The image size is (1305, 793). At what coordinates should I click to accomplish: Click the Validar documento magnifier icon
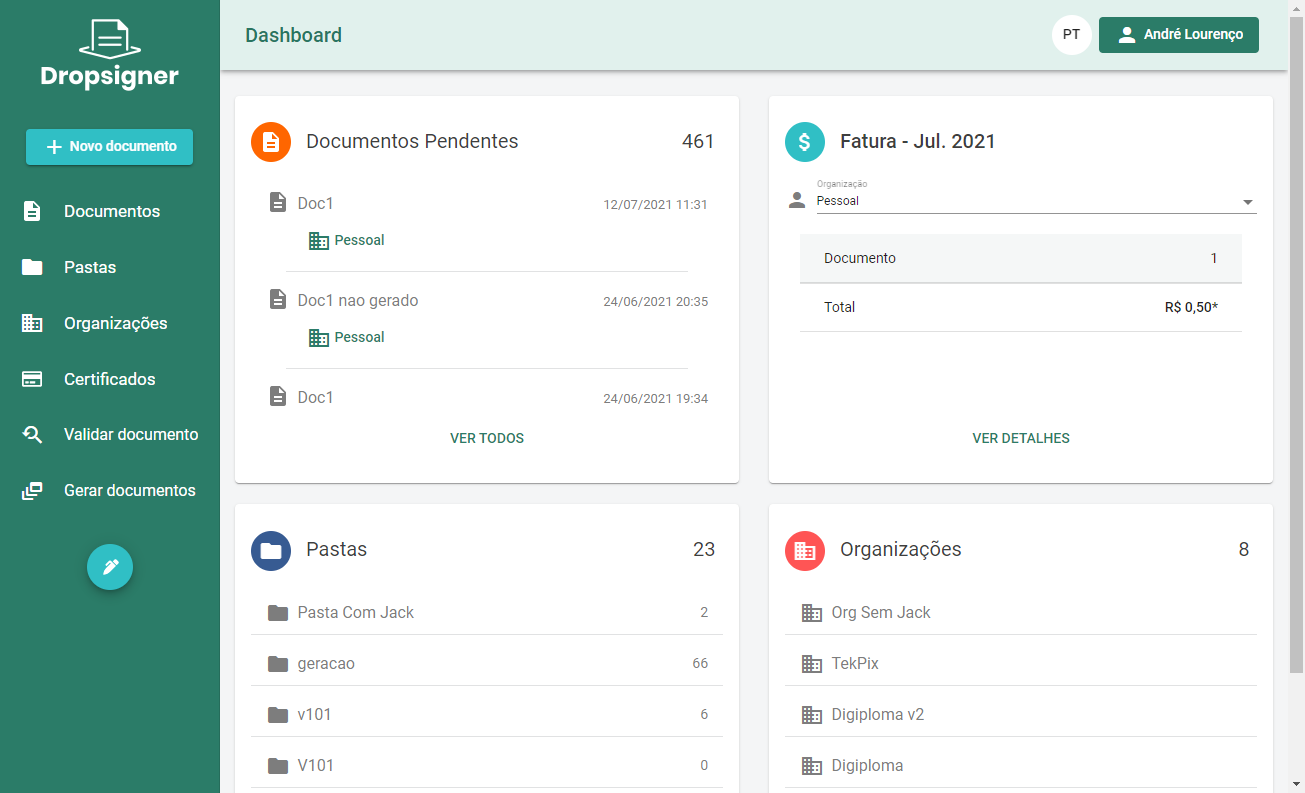32,435
